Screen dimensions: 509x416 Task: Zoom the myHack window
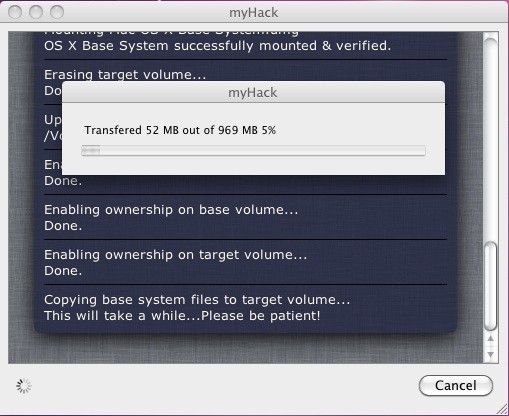tap(57, 12)
